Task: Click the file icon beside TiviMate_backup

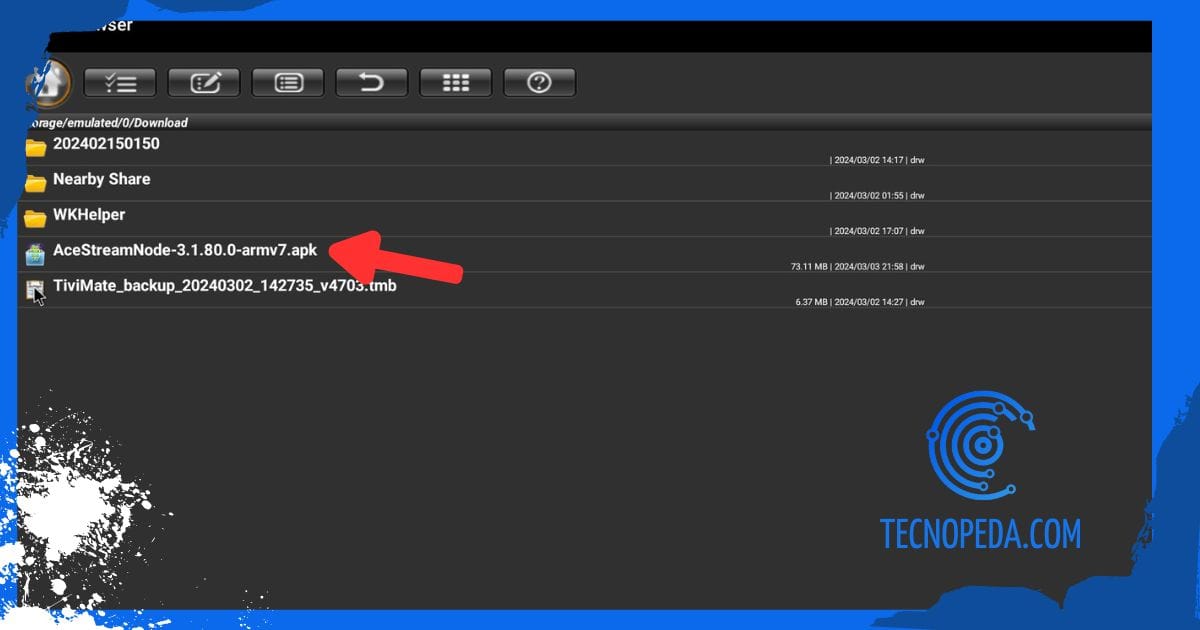Action: (36, 291)
